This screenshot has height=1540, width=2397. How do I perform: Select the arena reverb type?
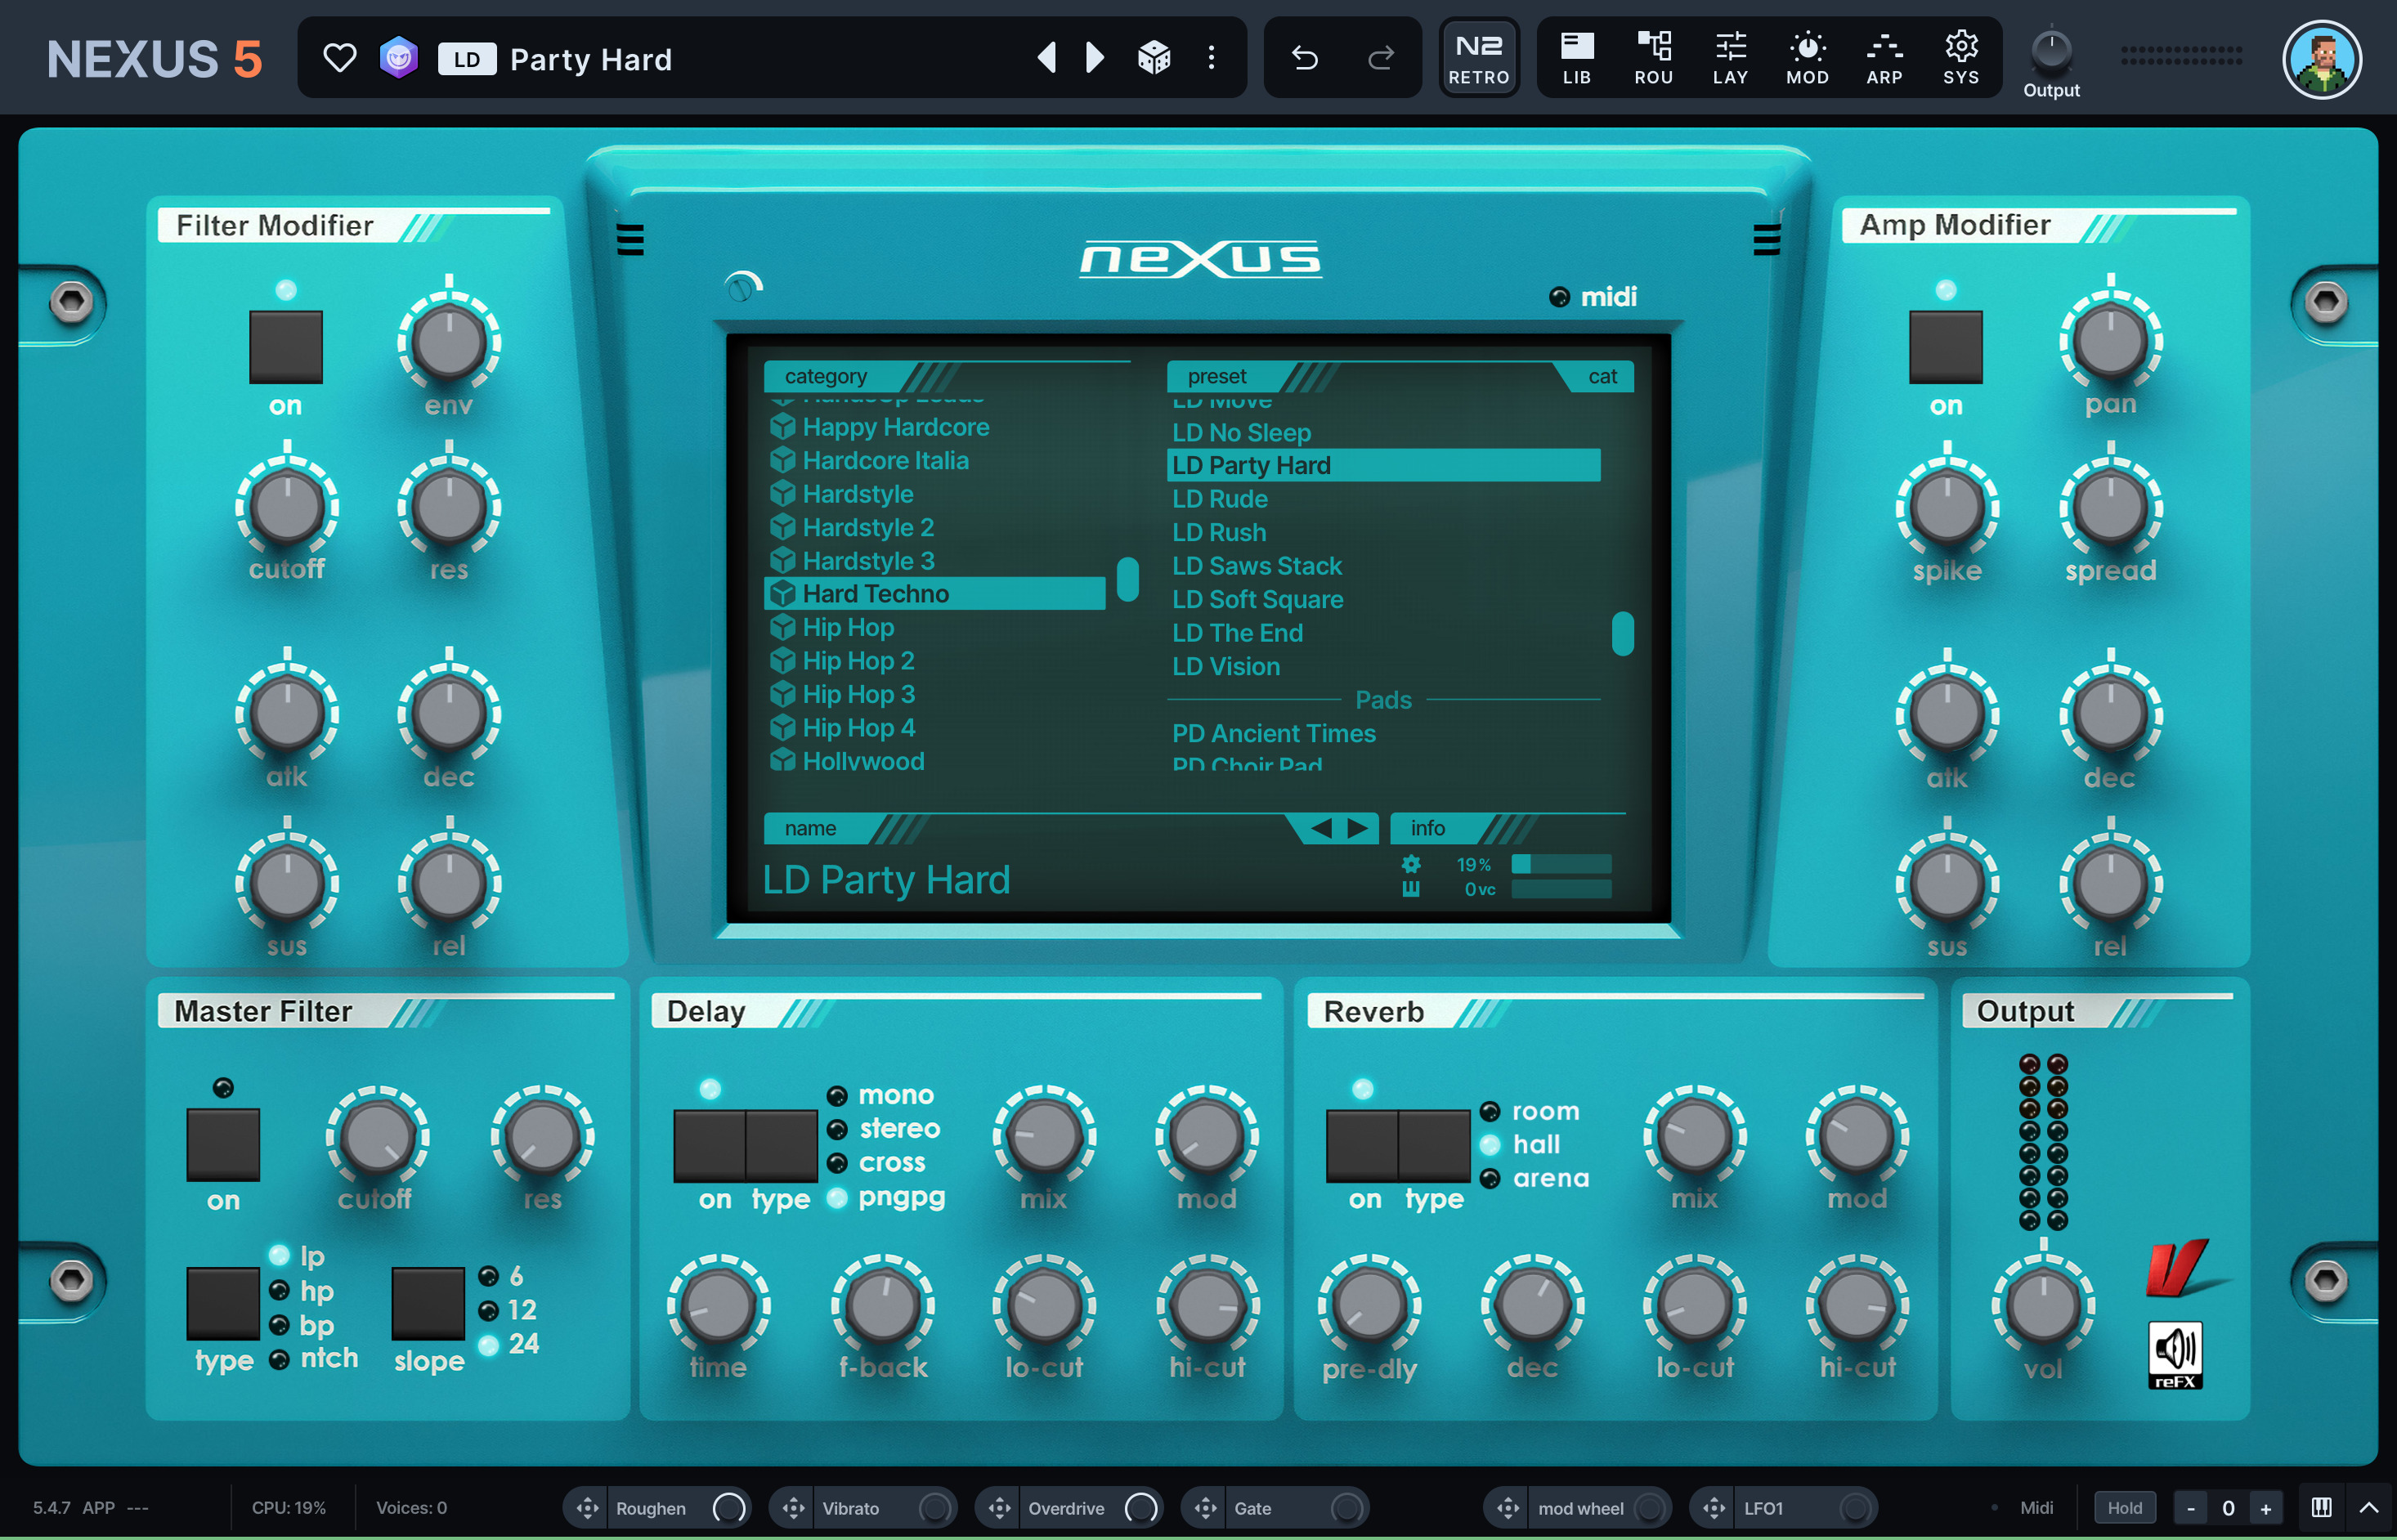pyautogui.click(x=1490, y=1179)
